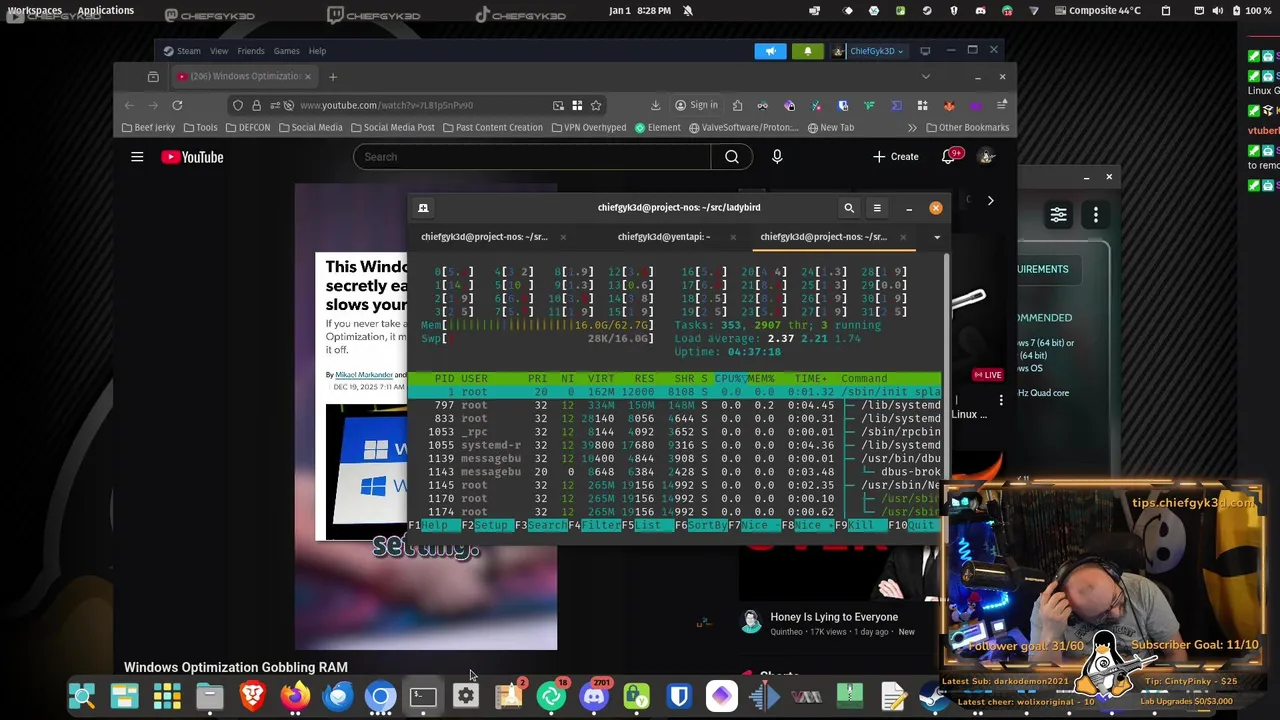The height and width of the screenshot is (720, 1280).
Task: Open the YouTube guide hamburger menu
Action: 137,157
